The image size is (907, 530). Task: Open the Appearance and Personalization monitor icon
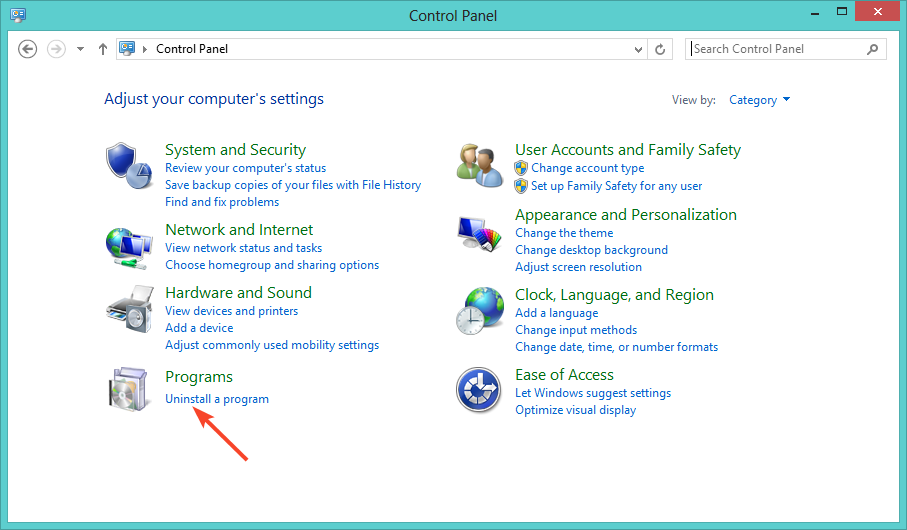pyautogui.click(x=479, y=234)
